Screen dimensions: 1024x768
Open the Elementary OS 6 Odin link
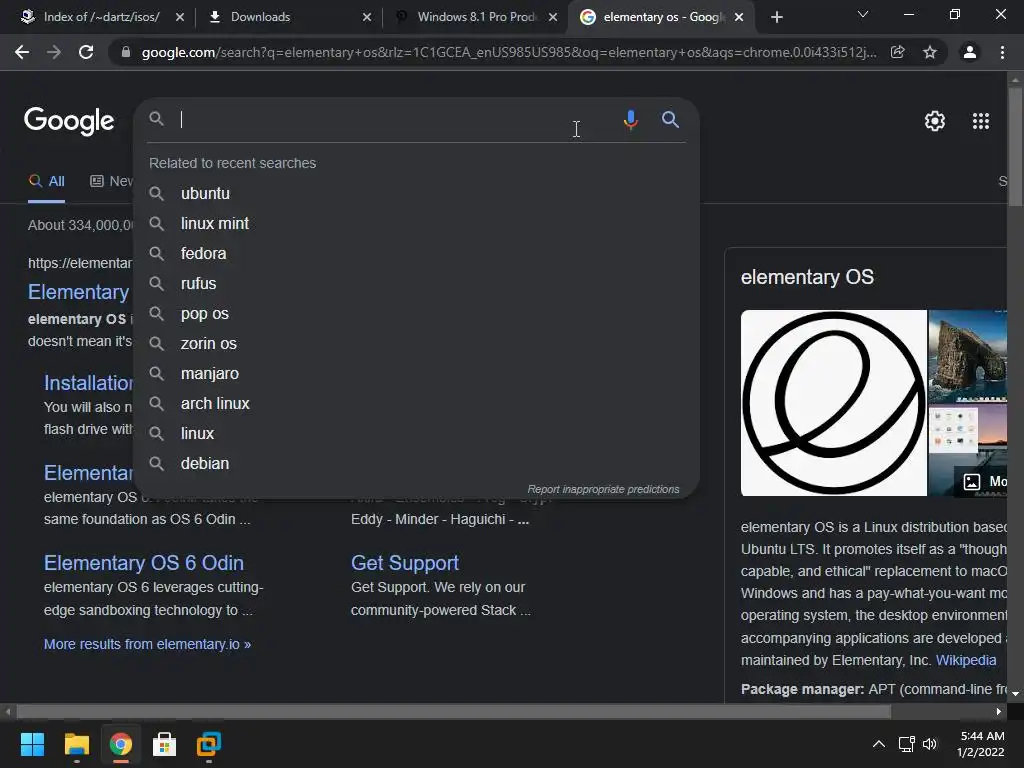[x=144, y=563]
